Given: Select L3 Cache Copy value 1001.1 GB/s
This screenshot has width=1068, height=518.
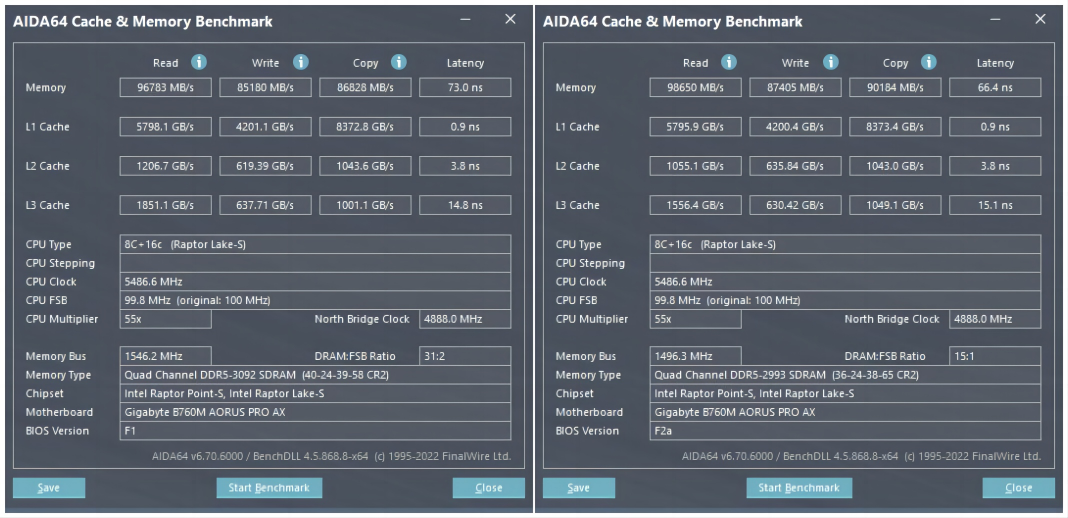Looking at the screenshot, I should pyautogui.click(x=365, y=205).
